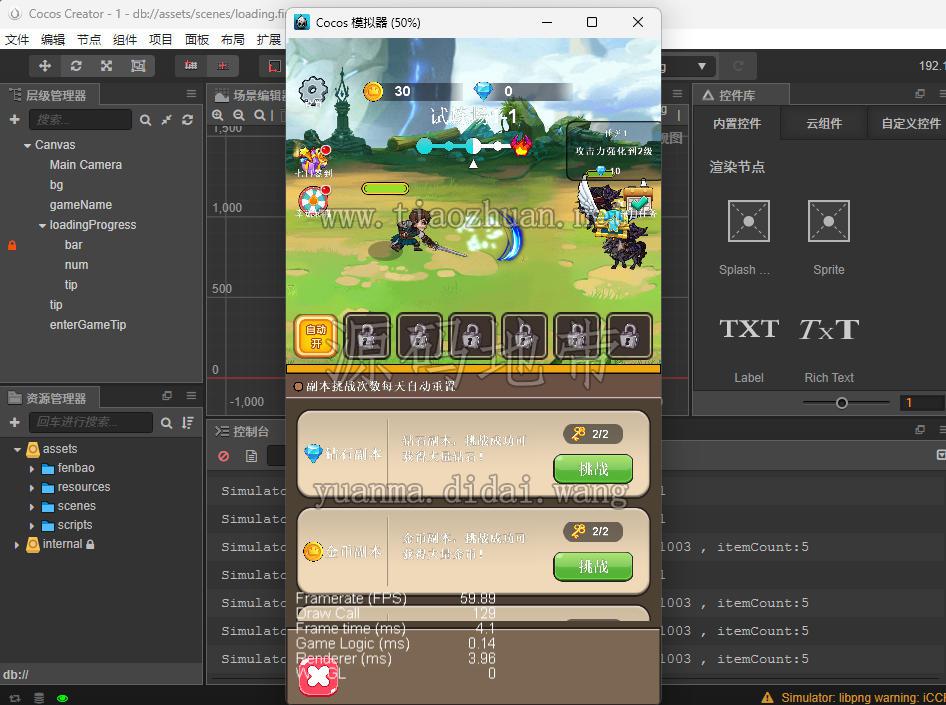
Task: Select the rotate transform tool
Action: tap(76, 66)
